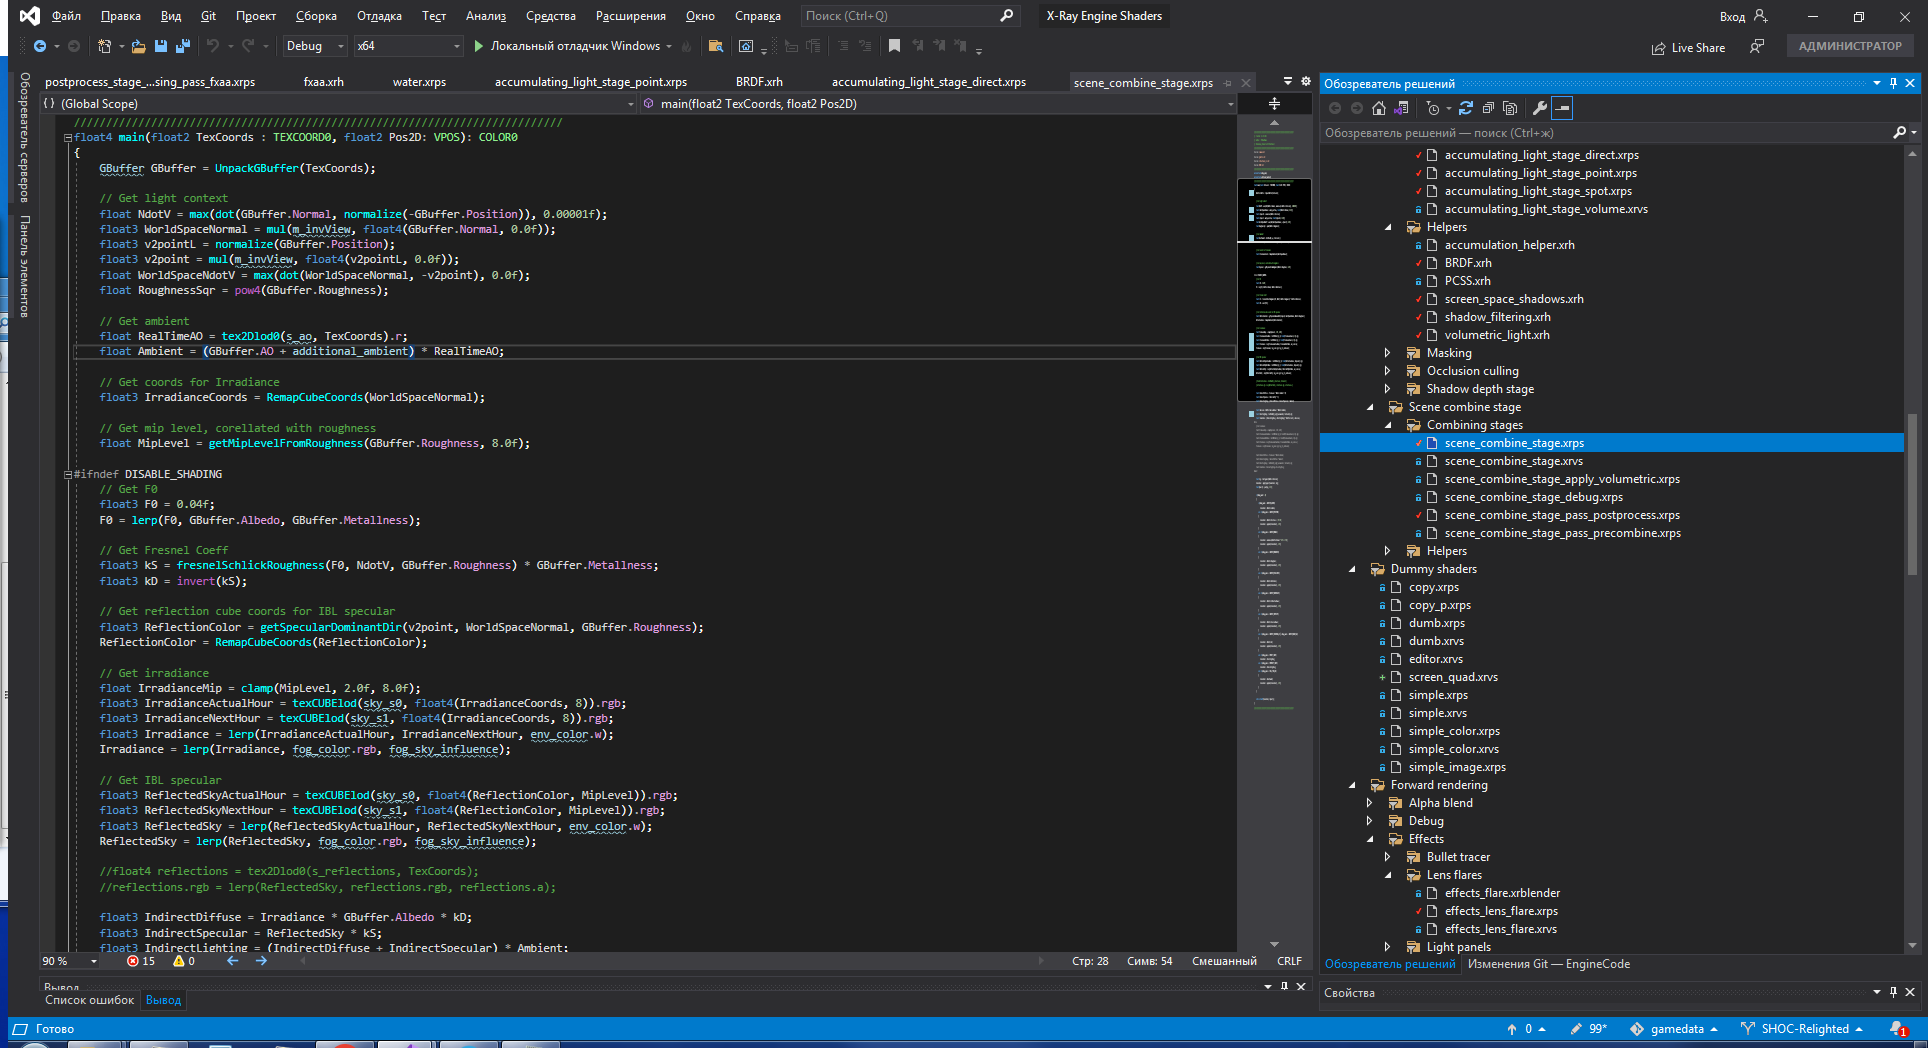The width and height of the screenshot is (1928, 1048).
Task: Click the Home icon in Solution Explorer
Action: (1379, 108)
